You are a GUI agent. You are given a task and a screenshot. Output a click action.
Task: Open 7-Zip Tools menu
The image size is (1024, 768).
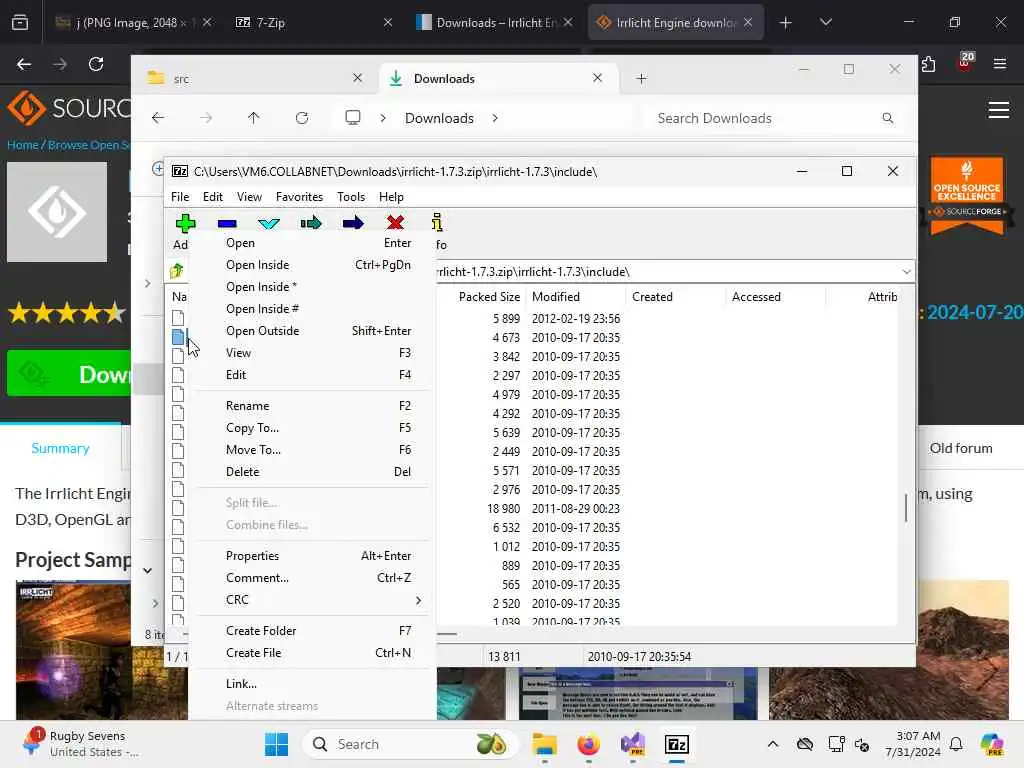[351, 197]
